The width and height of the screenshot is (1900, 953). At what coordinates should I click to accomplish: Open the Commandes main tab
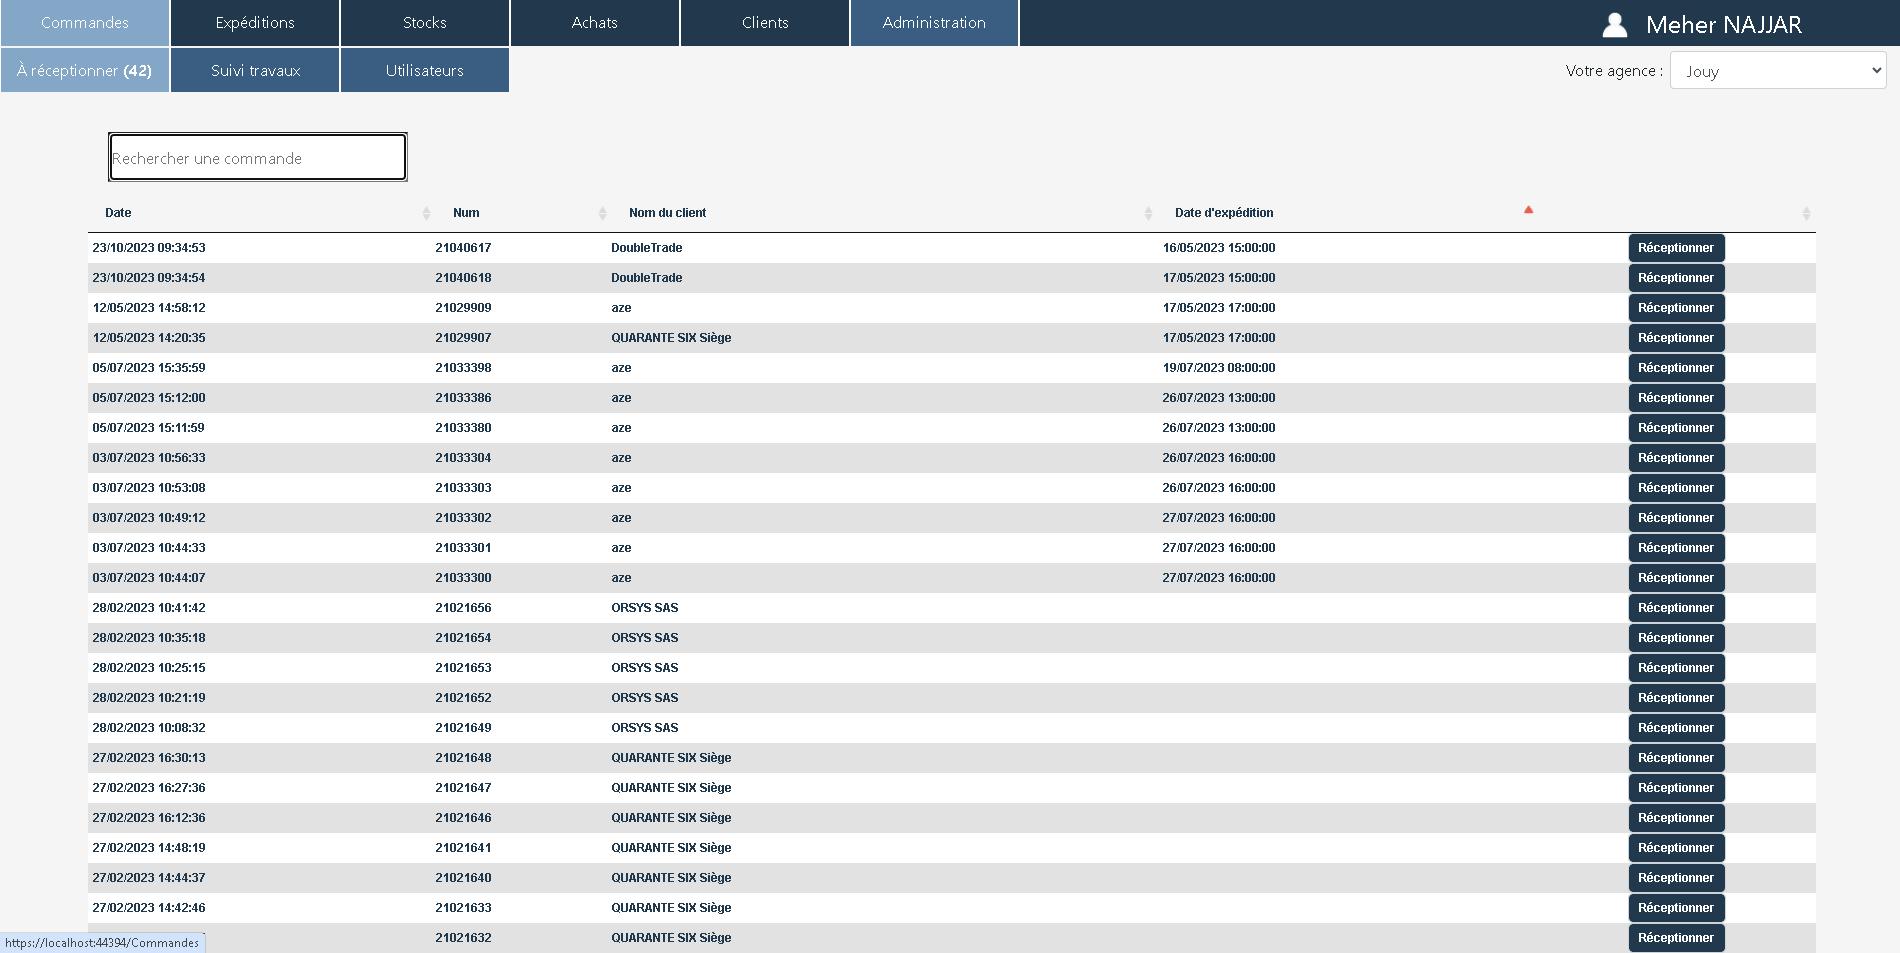[85, 23]
